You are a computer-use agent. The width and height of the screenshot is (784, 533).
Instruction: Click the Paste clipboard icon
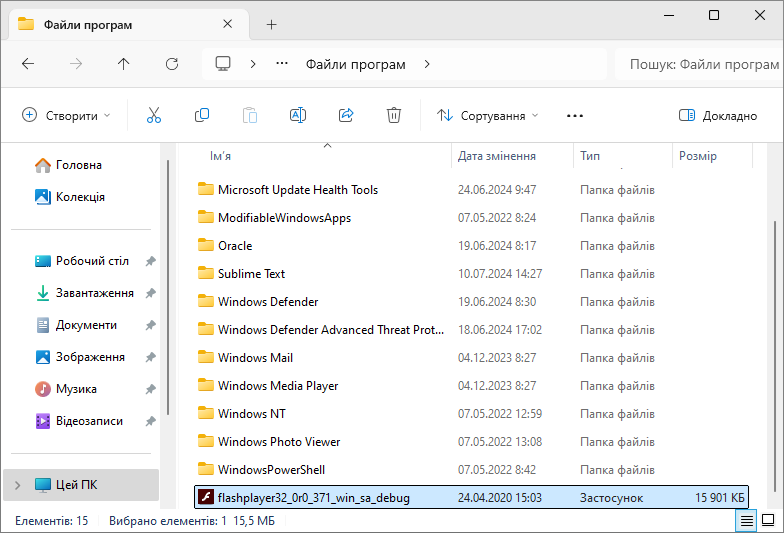pyautogui.click(x=250, y=116)
